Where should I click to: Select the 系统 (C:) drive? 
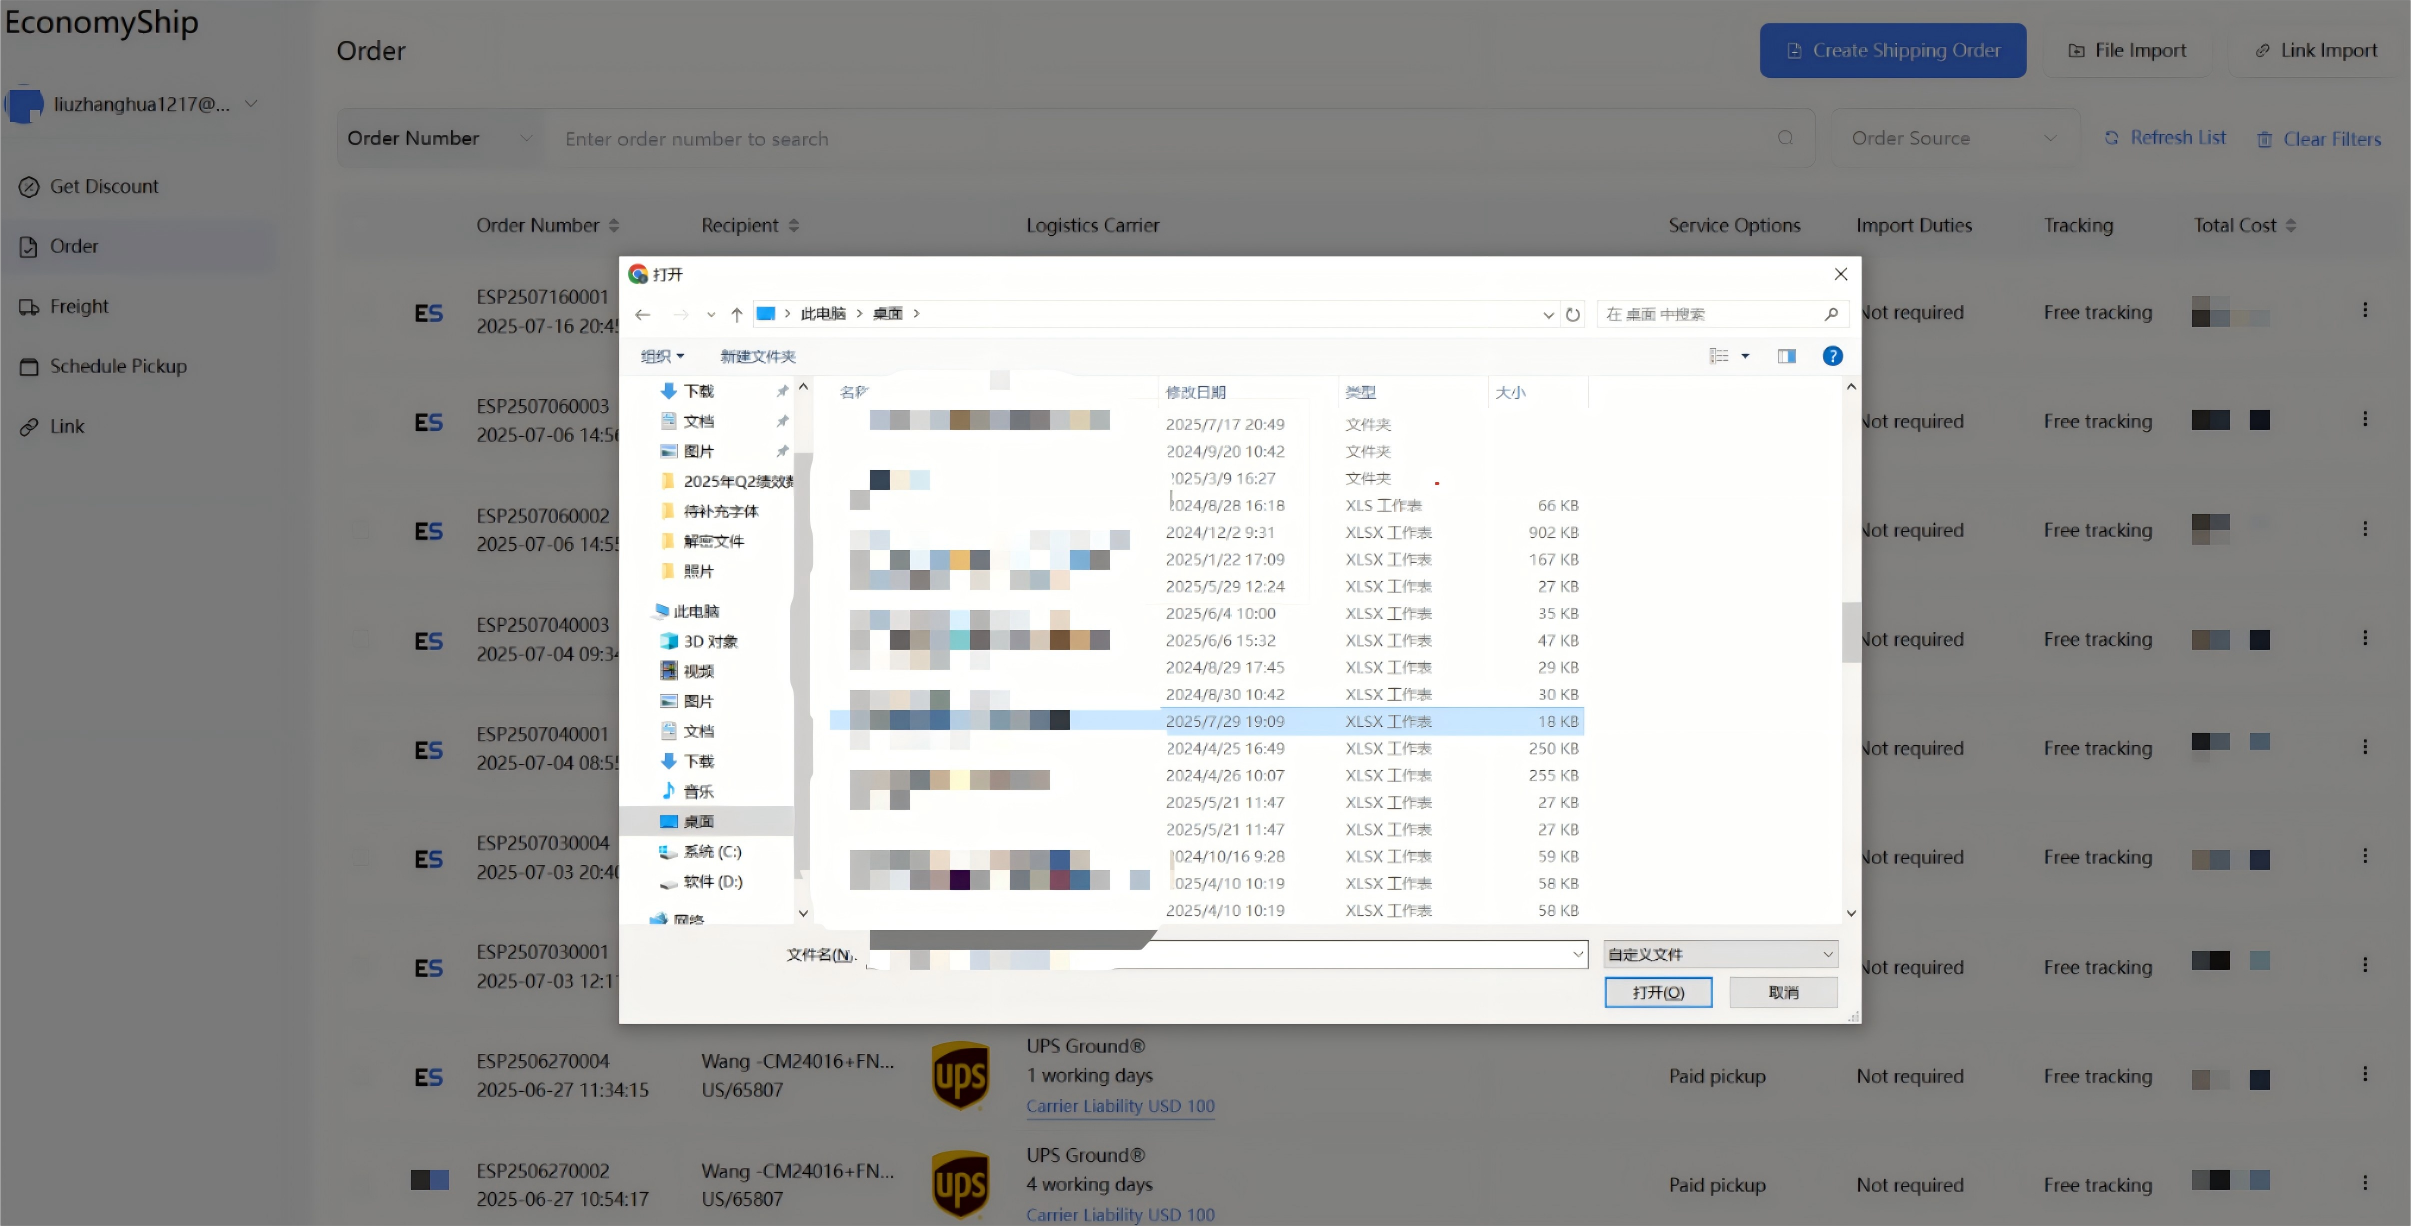(711, 851)
